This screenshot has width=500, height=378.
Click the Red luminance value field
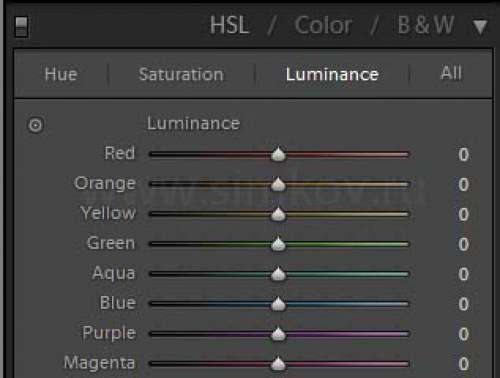coord(464,155)
